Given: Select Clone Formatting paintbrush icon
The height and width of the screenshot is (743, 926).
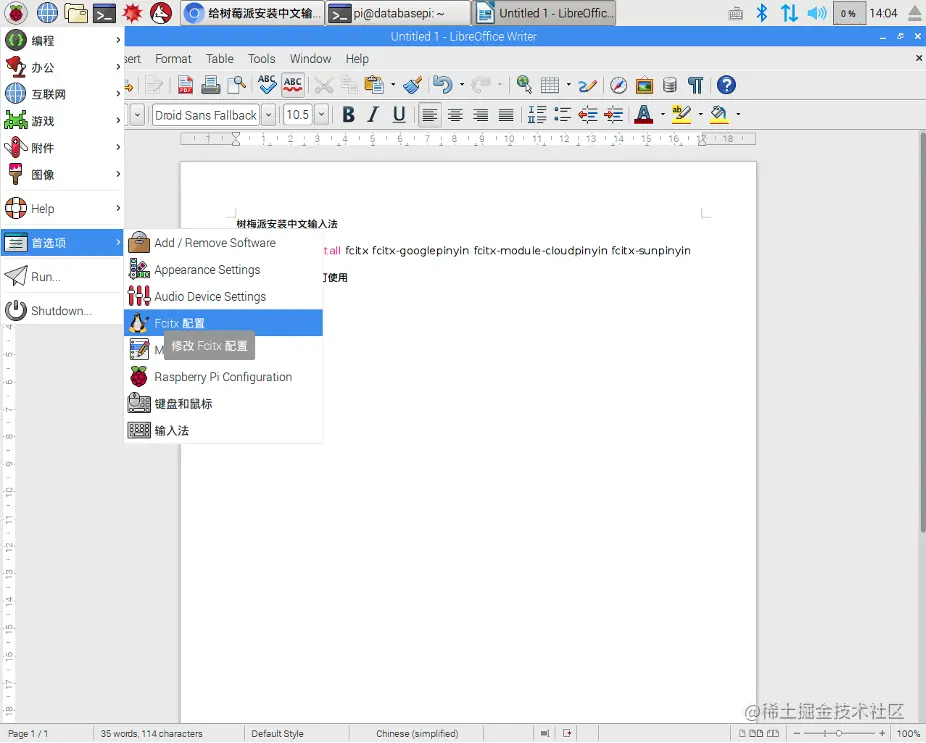Looking at the screenshot, I should pyautogui.click(x=413, y=85).
